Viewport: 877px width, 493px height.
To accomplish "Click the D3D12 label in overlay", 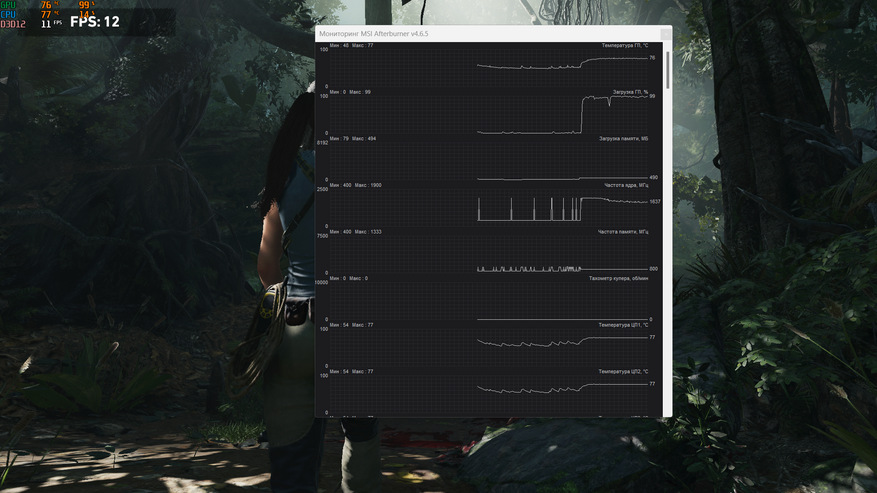I will pyautogui.click(x=13, y=23).
